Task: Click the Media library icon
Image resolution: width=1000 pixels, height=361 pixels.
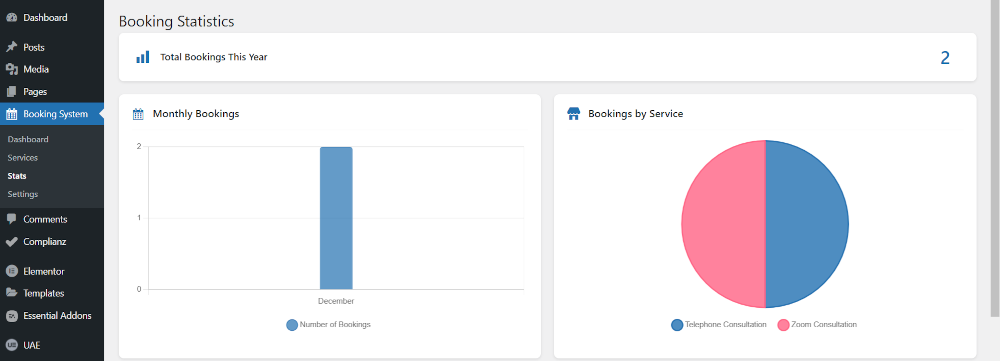Action: coord(11,70)
